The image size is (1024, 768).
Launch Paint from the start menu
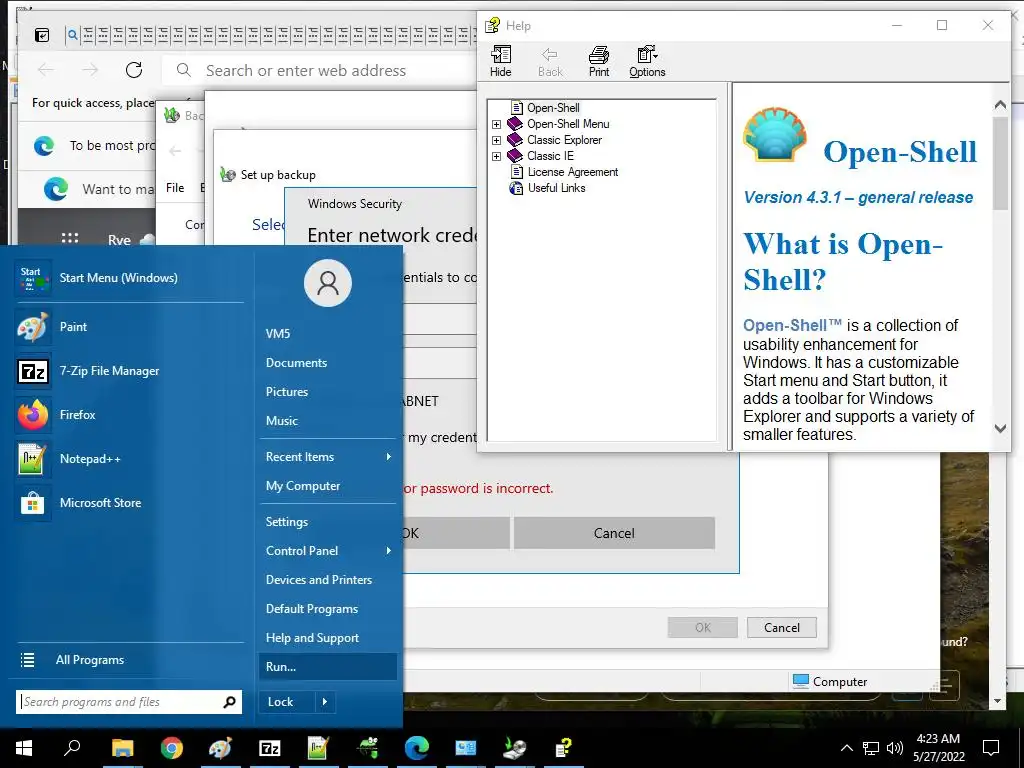129,327
